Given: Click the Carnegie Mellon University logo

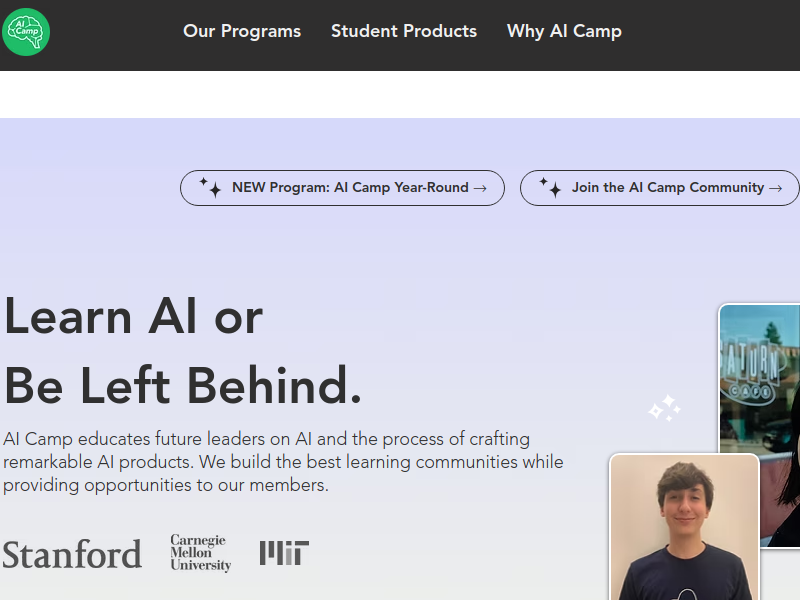Looking at the screenshot, I should pyautogui.click(x=201, y=553).
